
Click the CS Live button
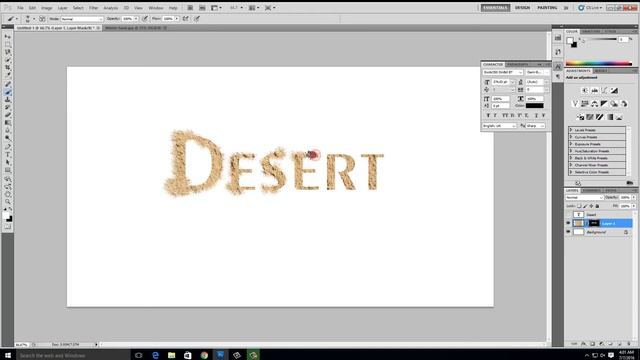coord(590,8)
